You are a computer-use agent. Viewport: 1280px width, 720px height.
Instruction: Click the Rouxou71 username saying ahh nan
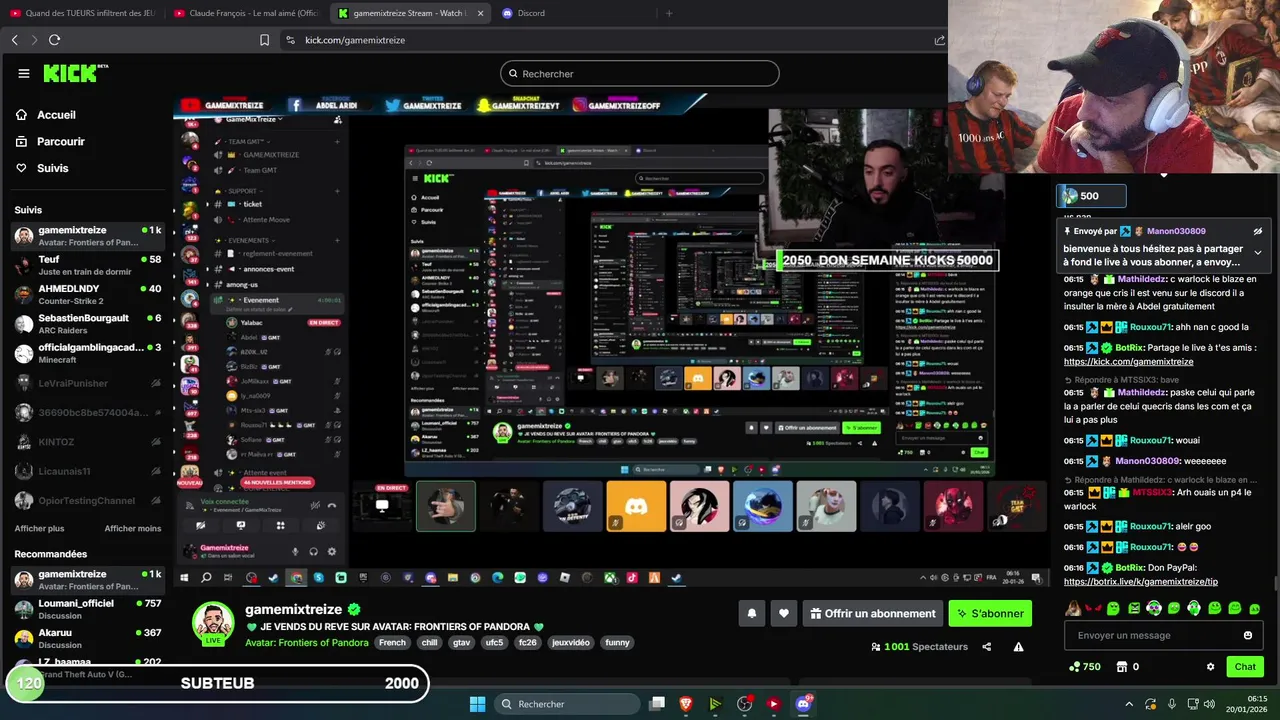tap(1151, 327)
